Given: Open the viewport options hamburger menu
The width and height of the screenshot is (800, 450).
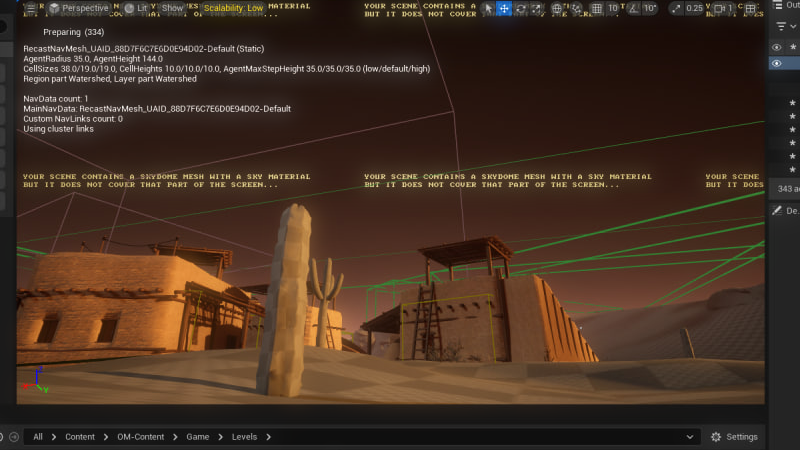Looking at the screenshot, I should [x=30, y=8].
